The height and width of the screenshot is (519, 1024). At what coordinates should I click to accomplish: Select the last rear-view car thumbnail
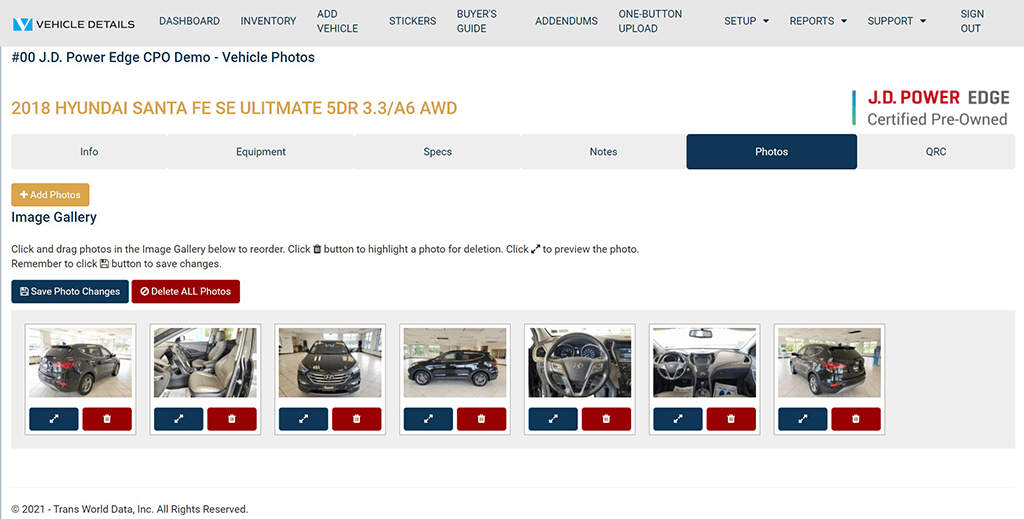click(x=829, y=362)
